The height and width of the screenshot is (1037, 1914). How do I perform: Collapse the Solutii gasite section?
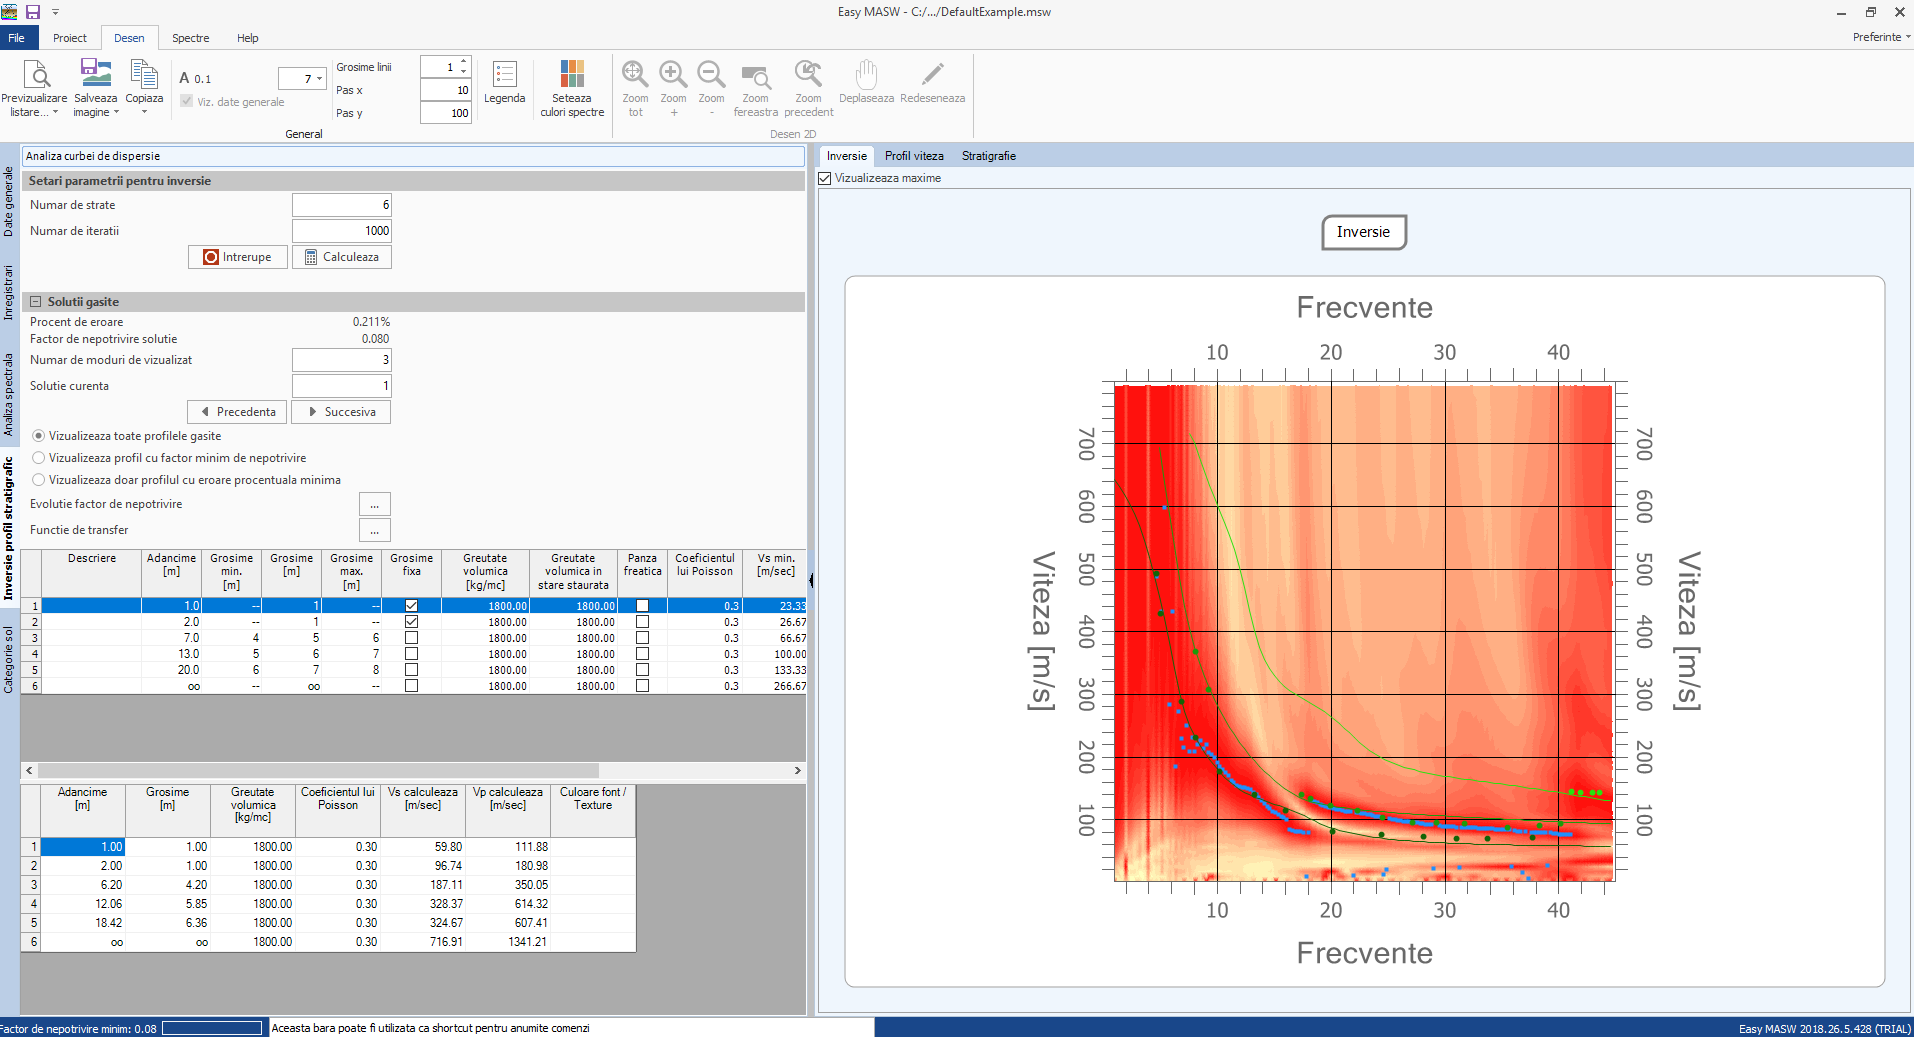pyautogui.click(x=36, y=301)
